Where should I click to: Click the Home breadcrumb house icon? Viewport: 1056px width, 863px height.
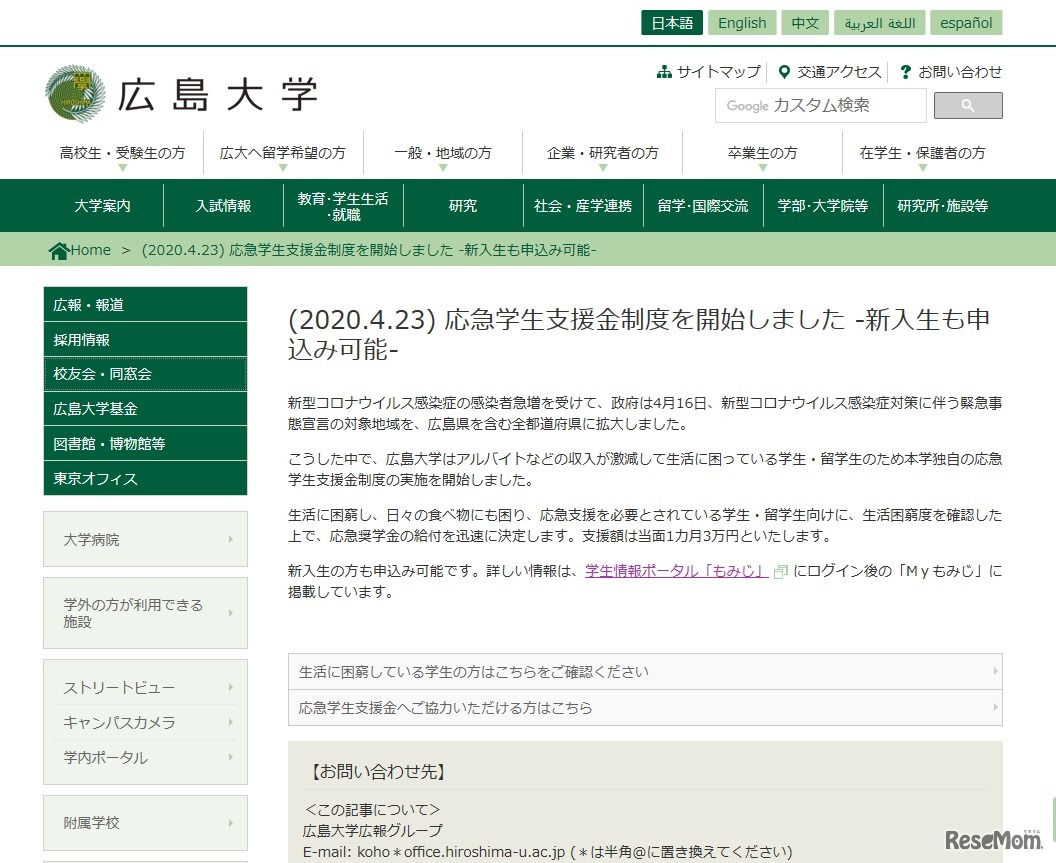pos(58,249)
